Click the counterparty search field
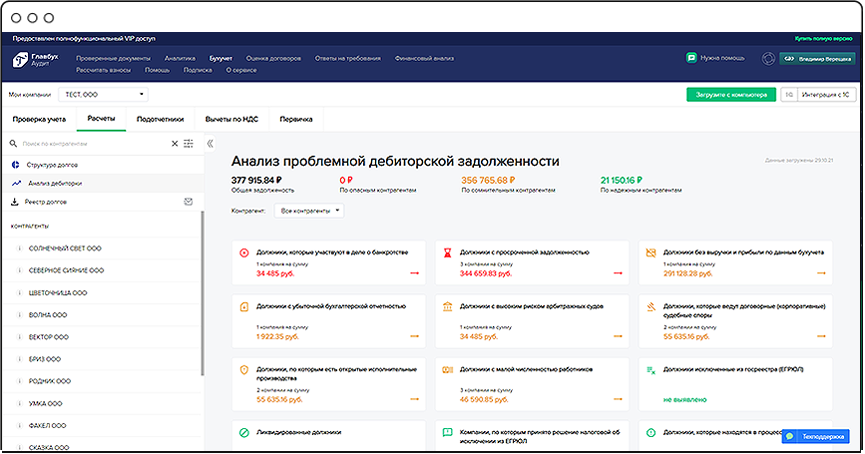Screen dimensions: 865x454 pos(94,144)
